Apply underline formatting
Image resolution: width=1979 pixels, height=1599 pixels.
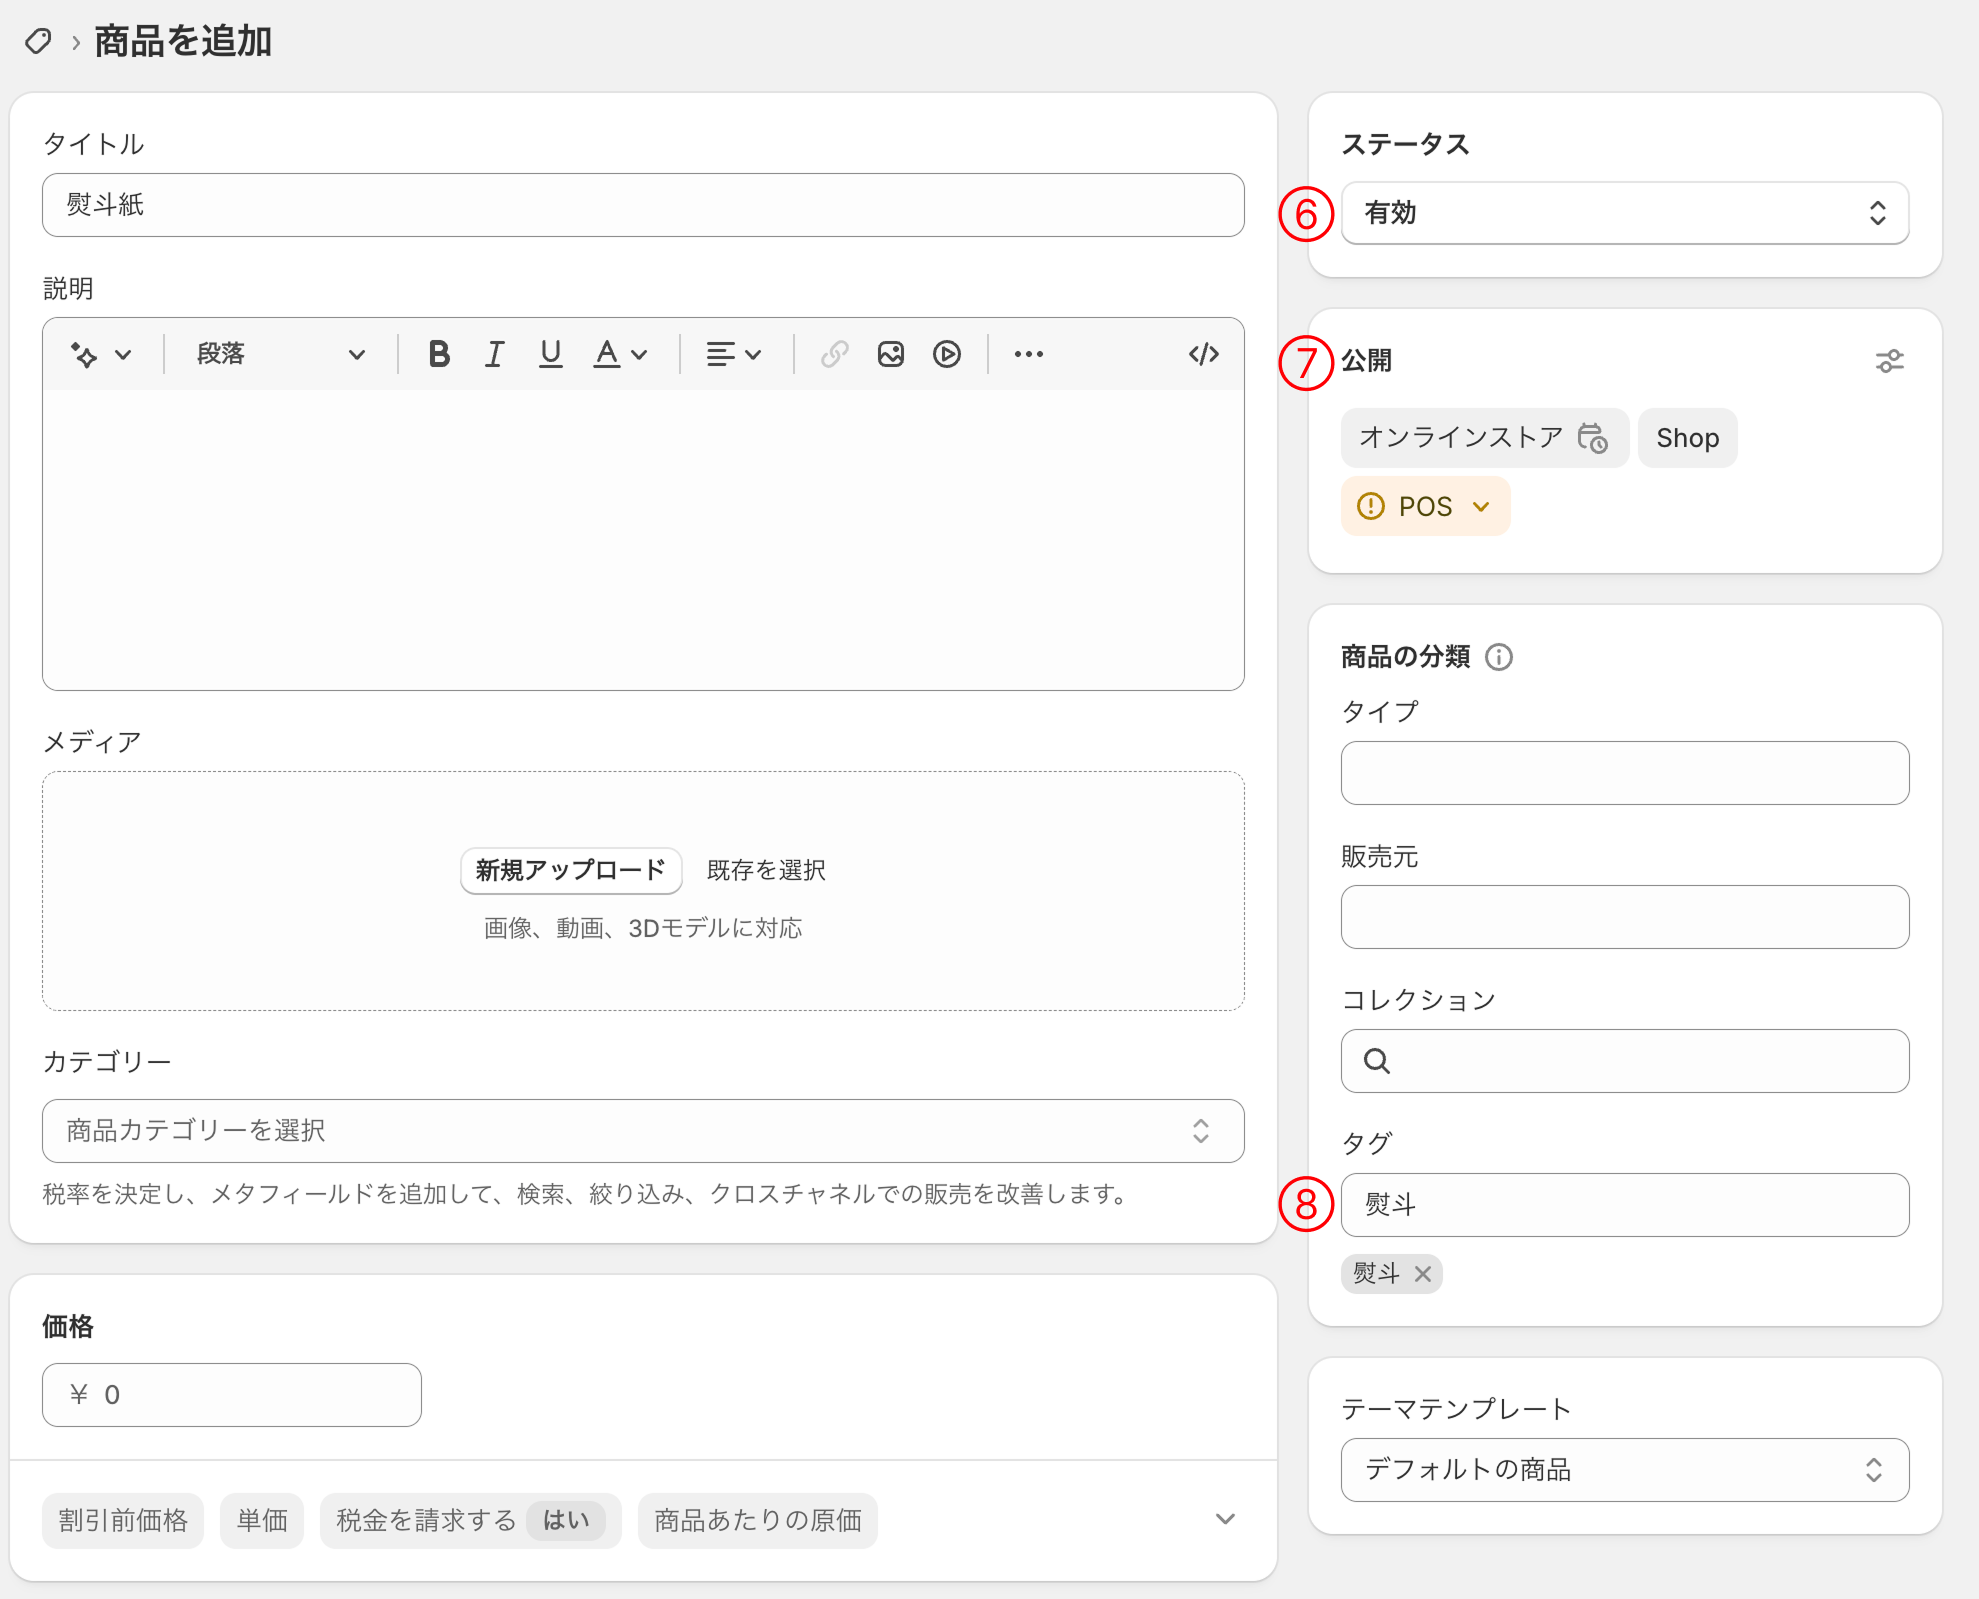[550, 354]
